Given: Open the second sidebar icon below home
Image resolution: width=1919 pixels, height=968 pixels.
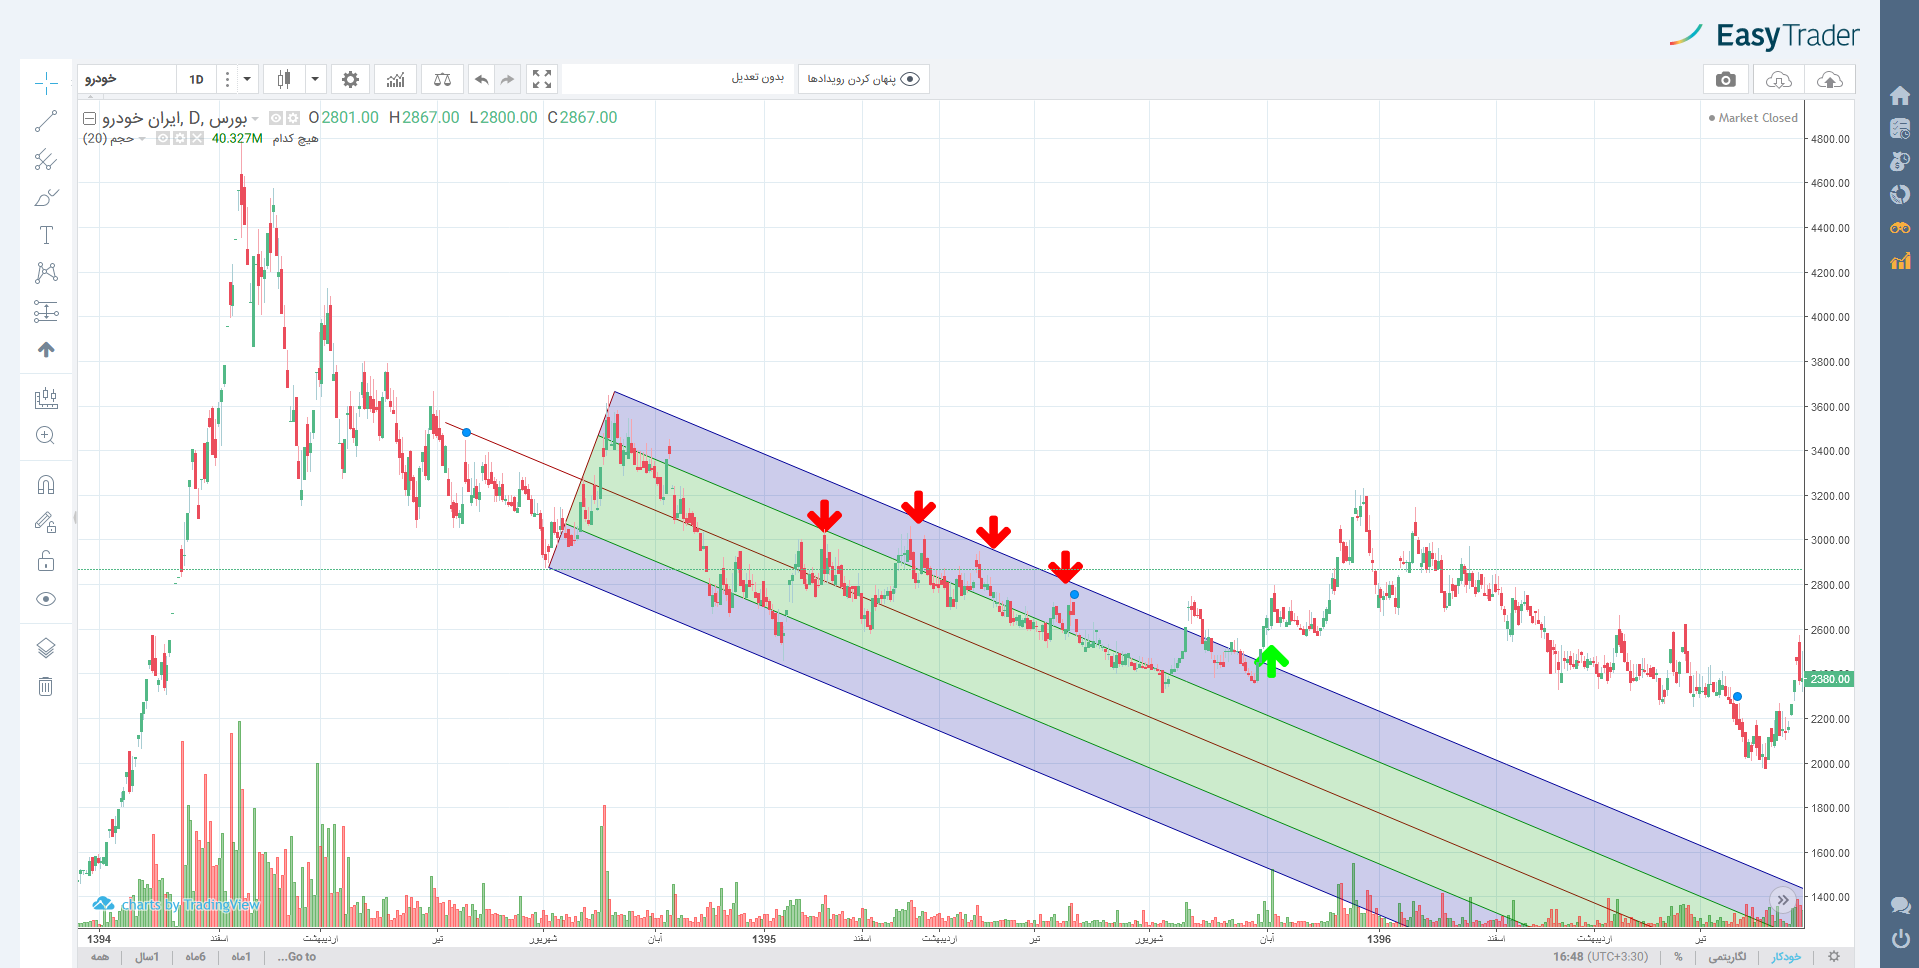Looking at the screenshot, I should pos(1900,128).
